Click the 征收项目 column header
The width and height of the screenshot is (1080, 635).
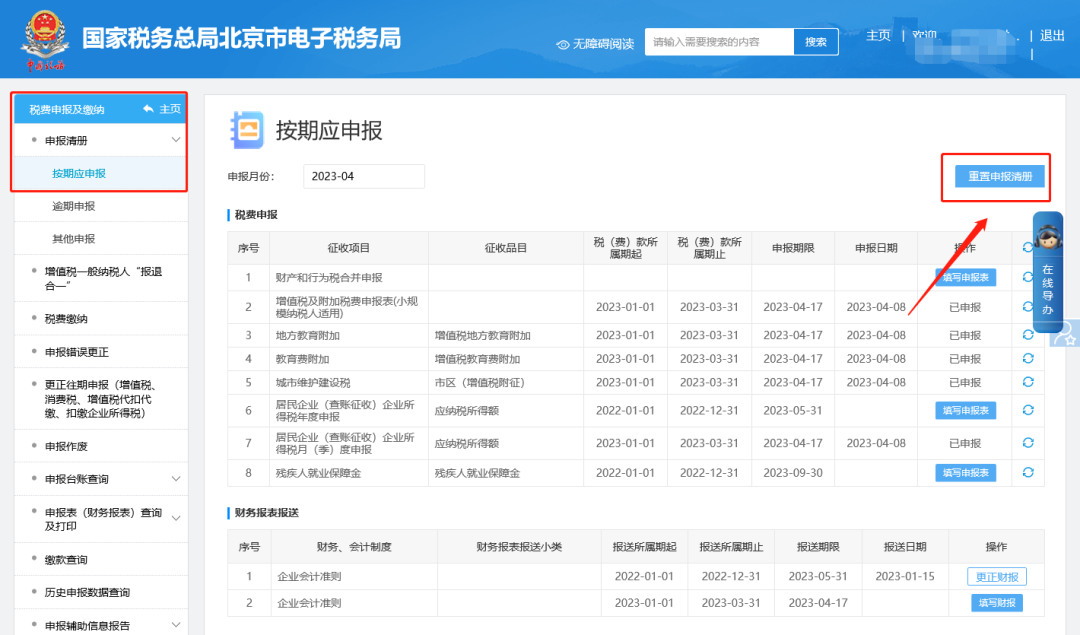click(349, 248)
